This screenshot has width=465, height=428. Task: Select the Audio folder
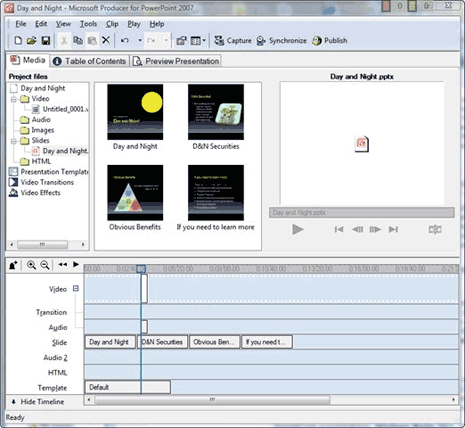click(x=41, y=120)
